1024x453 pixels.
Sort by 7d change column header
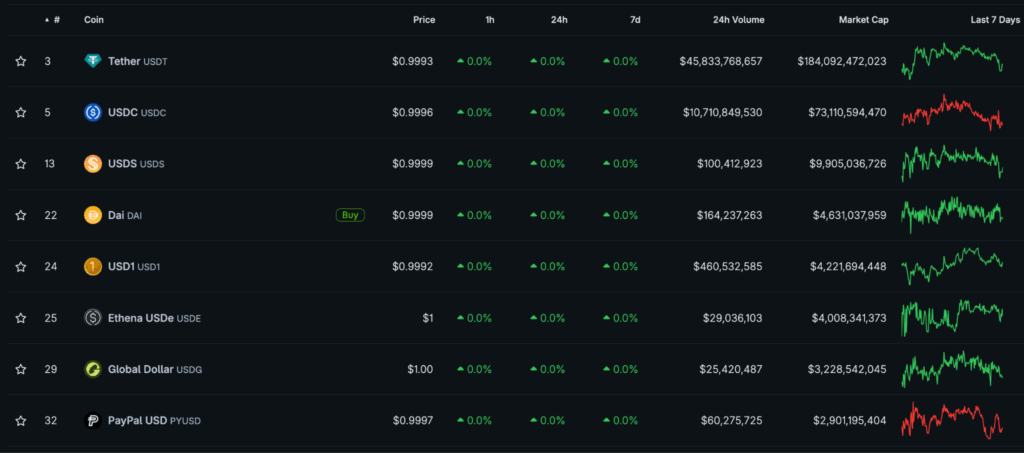pyautogui.click(x=635, y=20)
